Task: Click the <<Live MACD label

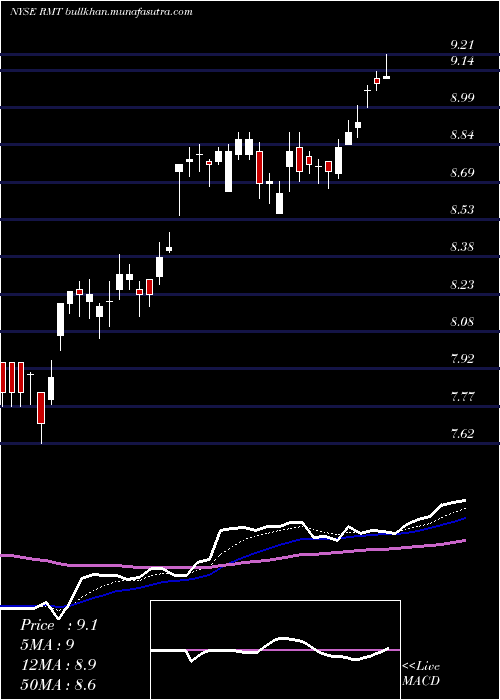Action: coord(421,674)
